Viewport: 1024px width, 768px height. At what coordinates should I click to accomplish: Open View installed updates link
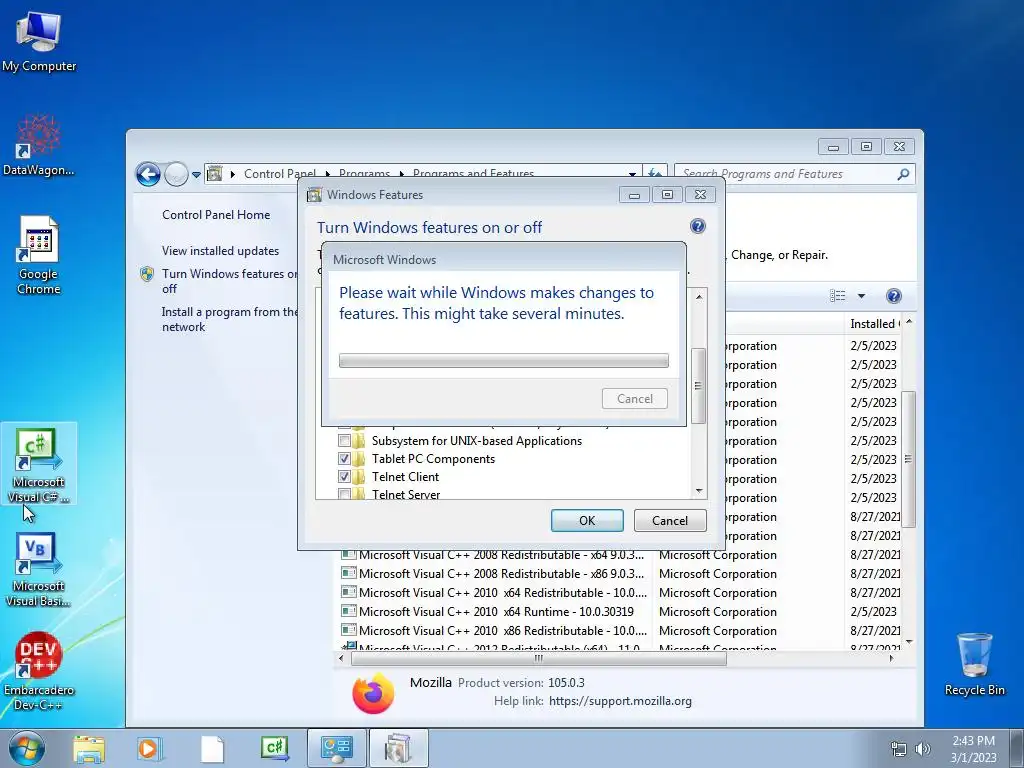tap(220, 251)
